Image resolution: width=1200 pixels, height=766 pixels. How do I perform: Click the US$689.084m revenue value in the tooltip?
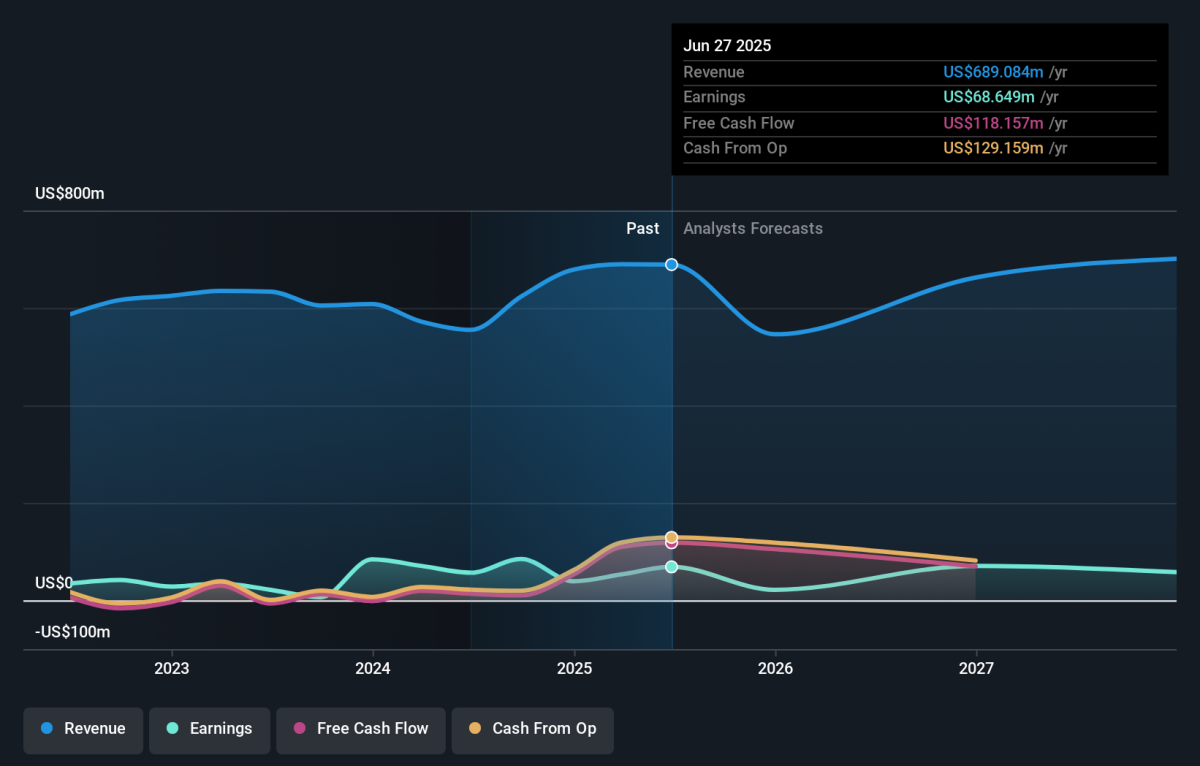click(993, 72)
